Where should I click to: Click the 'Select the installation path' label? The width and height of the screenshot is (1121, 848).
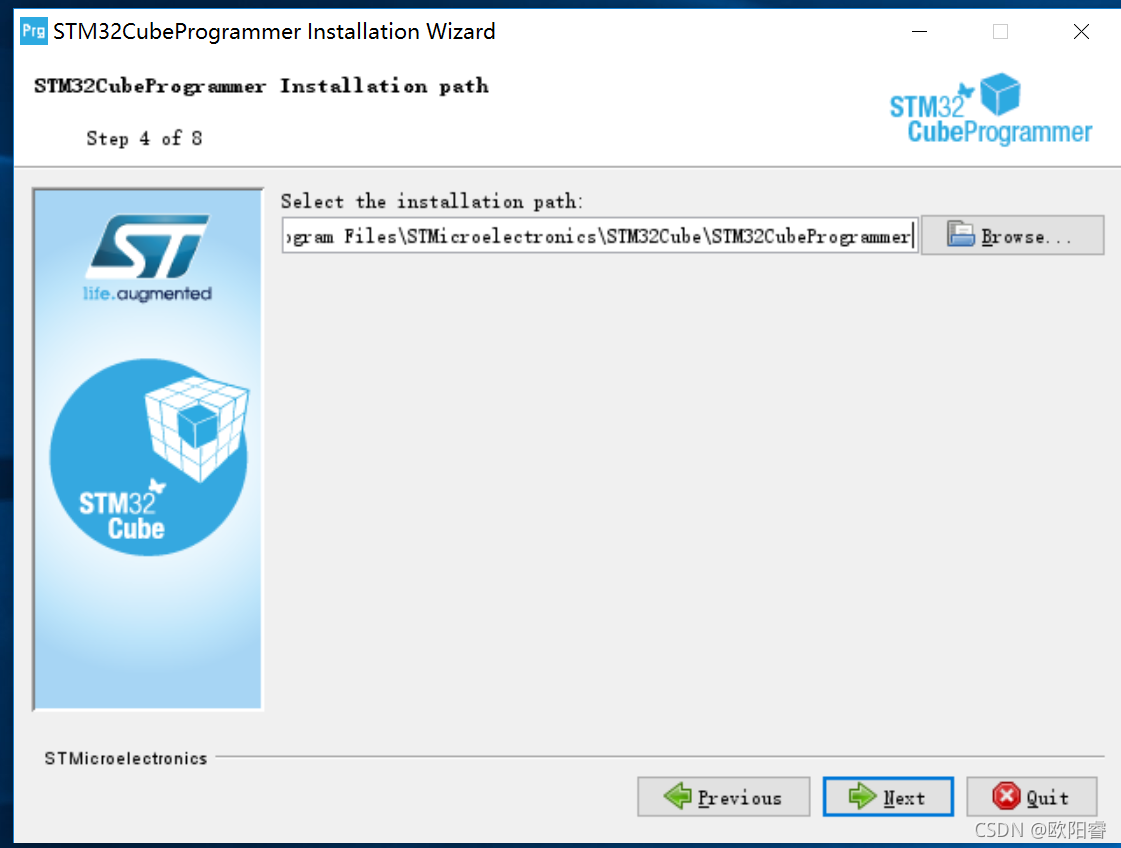tap(432, 202)
